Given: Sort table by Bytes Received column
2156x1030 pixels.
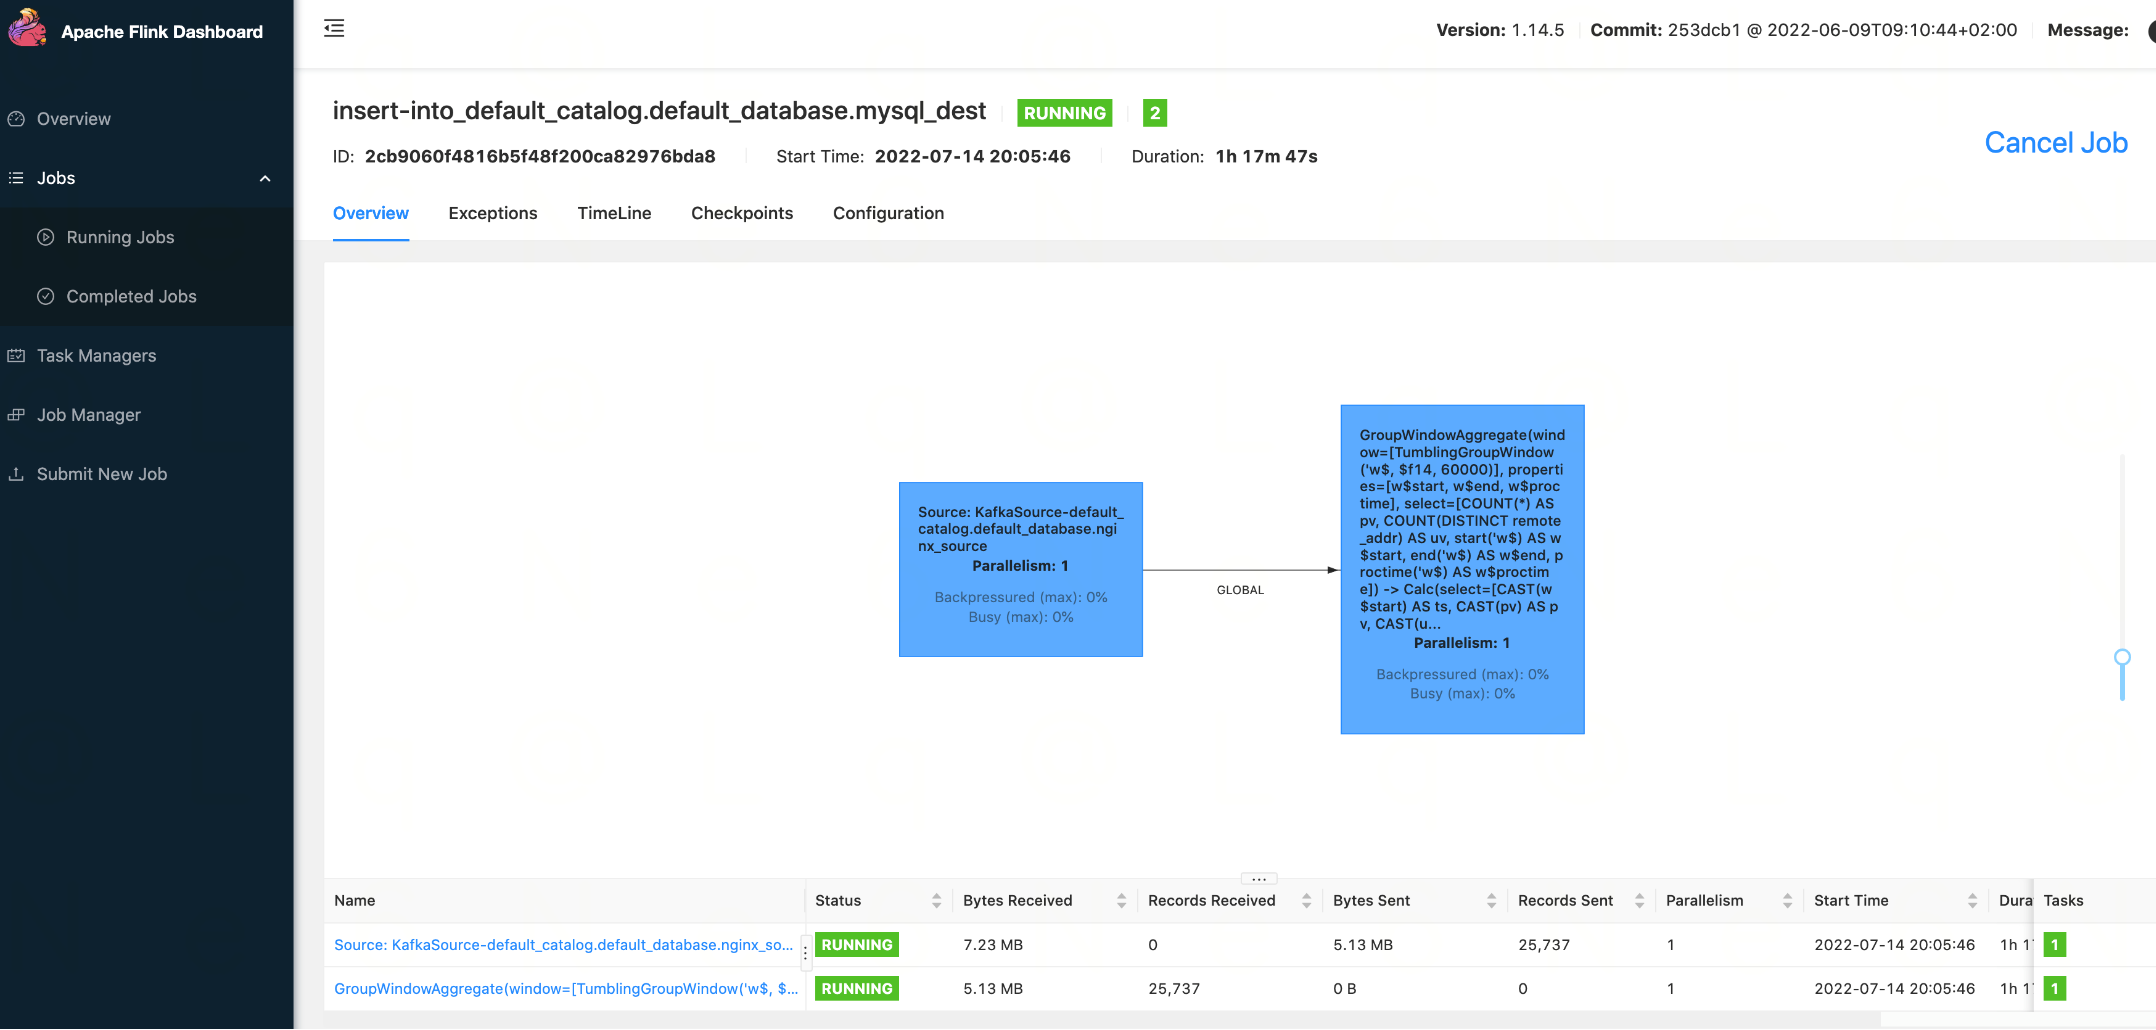Looking at the screenshot, I should (1121, 901).
